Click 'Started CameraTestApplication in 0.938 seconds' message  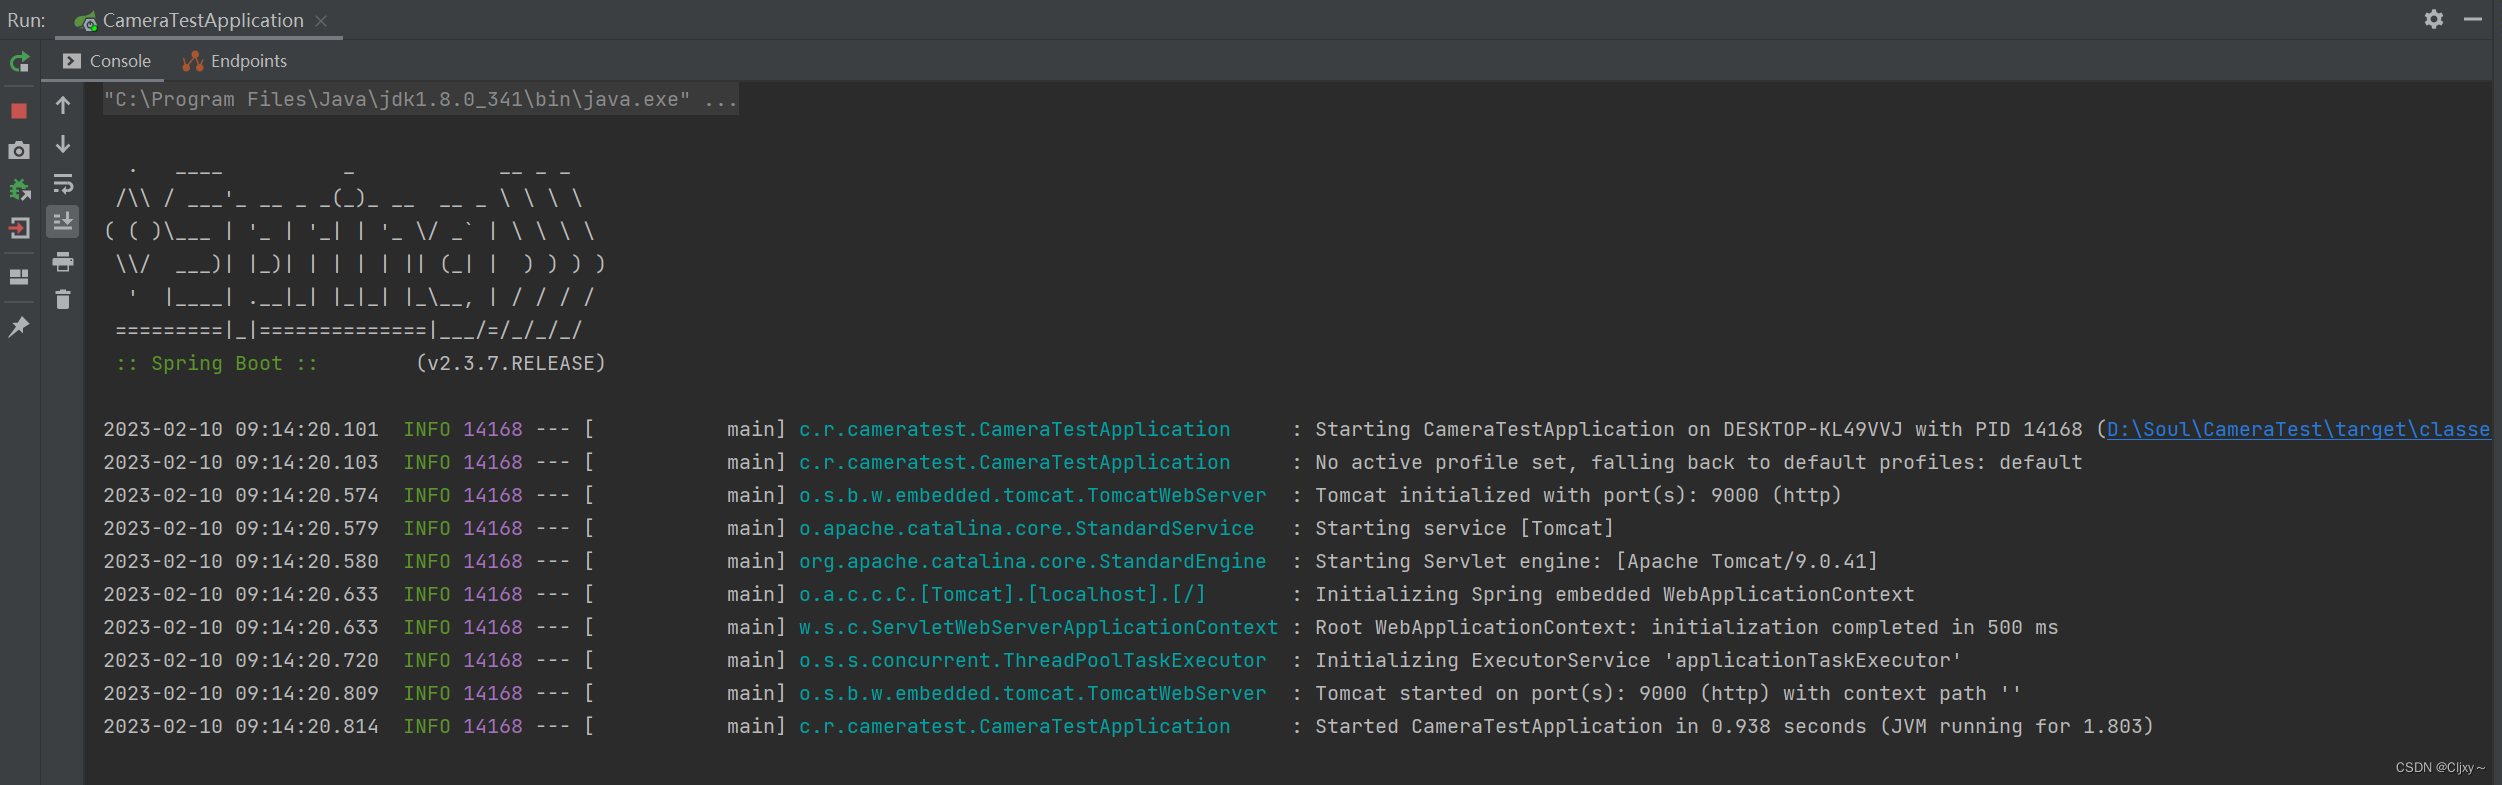[x=1734, y=726]
